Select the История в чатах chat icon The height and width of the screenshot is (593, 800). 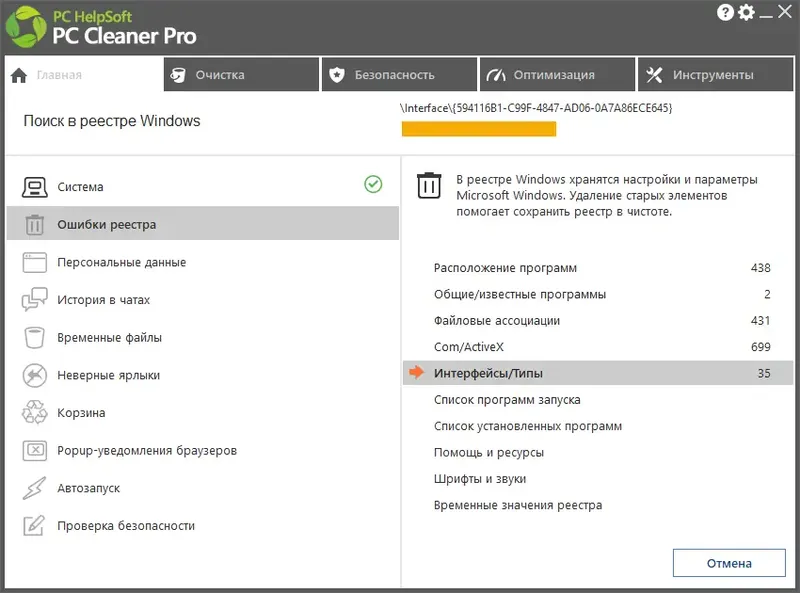coord(32,300)
